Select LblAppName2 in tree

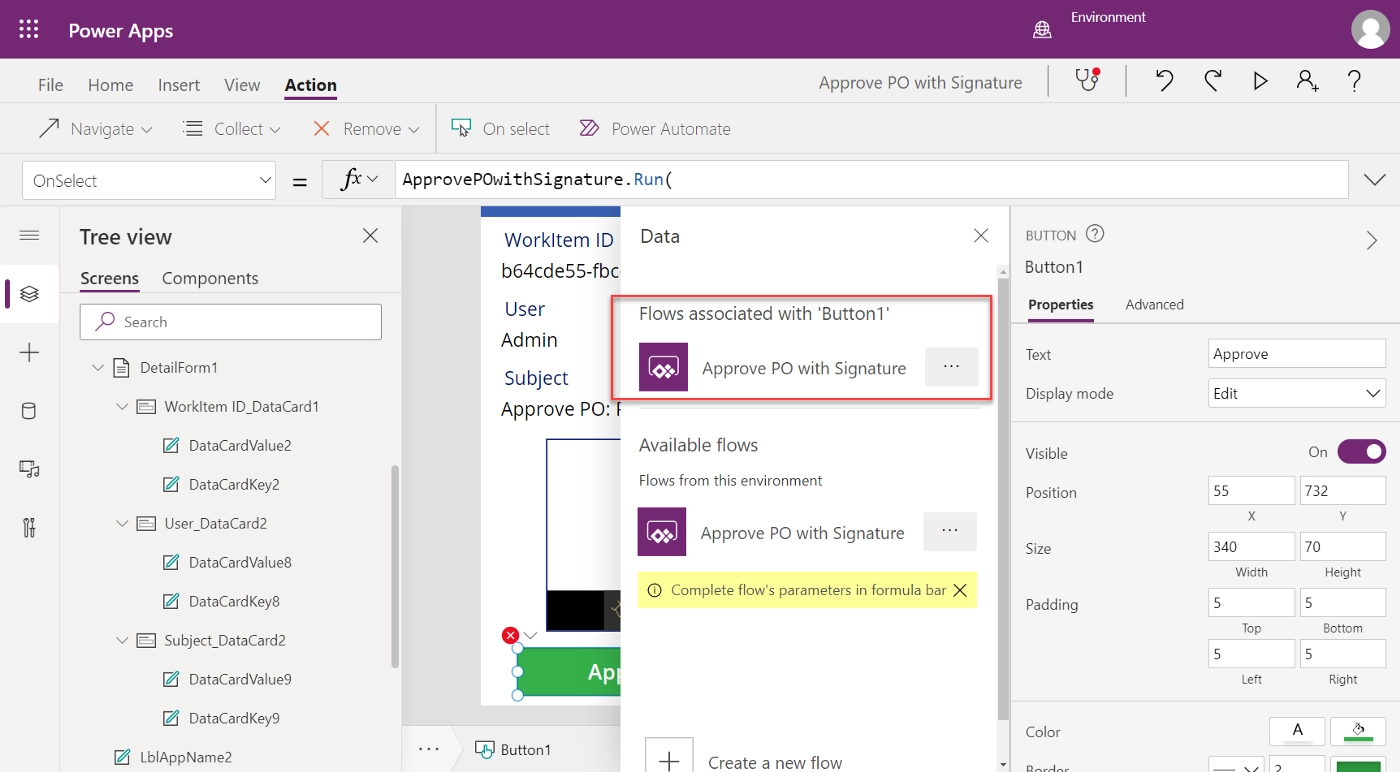[185, 757]
